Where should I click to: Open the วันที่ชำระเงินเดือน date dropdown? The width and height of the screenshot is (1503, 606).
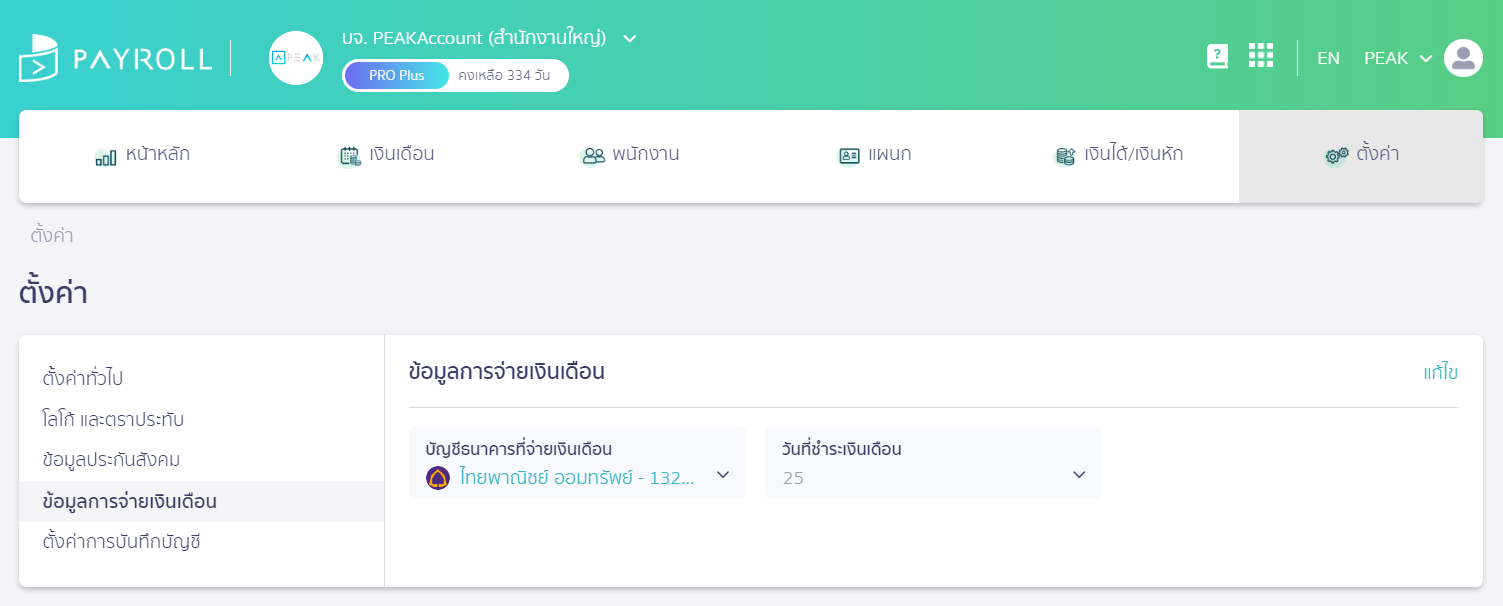point(1078,475)
